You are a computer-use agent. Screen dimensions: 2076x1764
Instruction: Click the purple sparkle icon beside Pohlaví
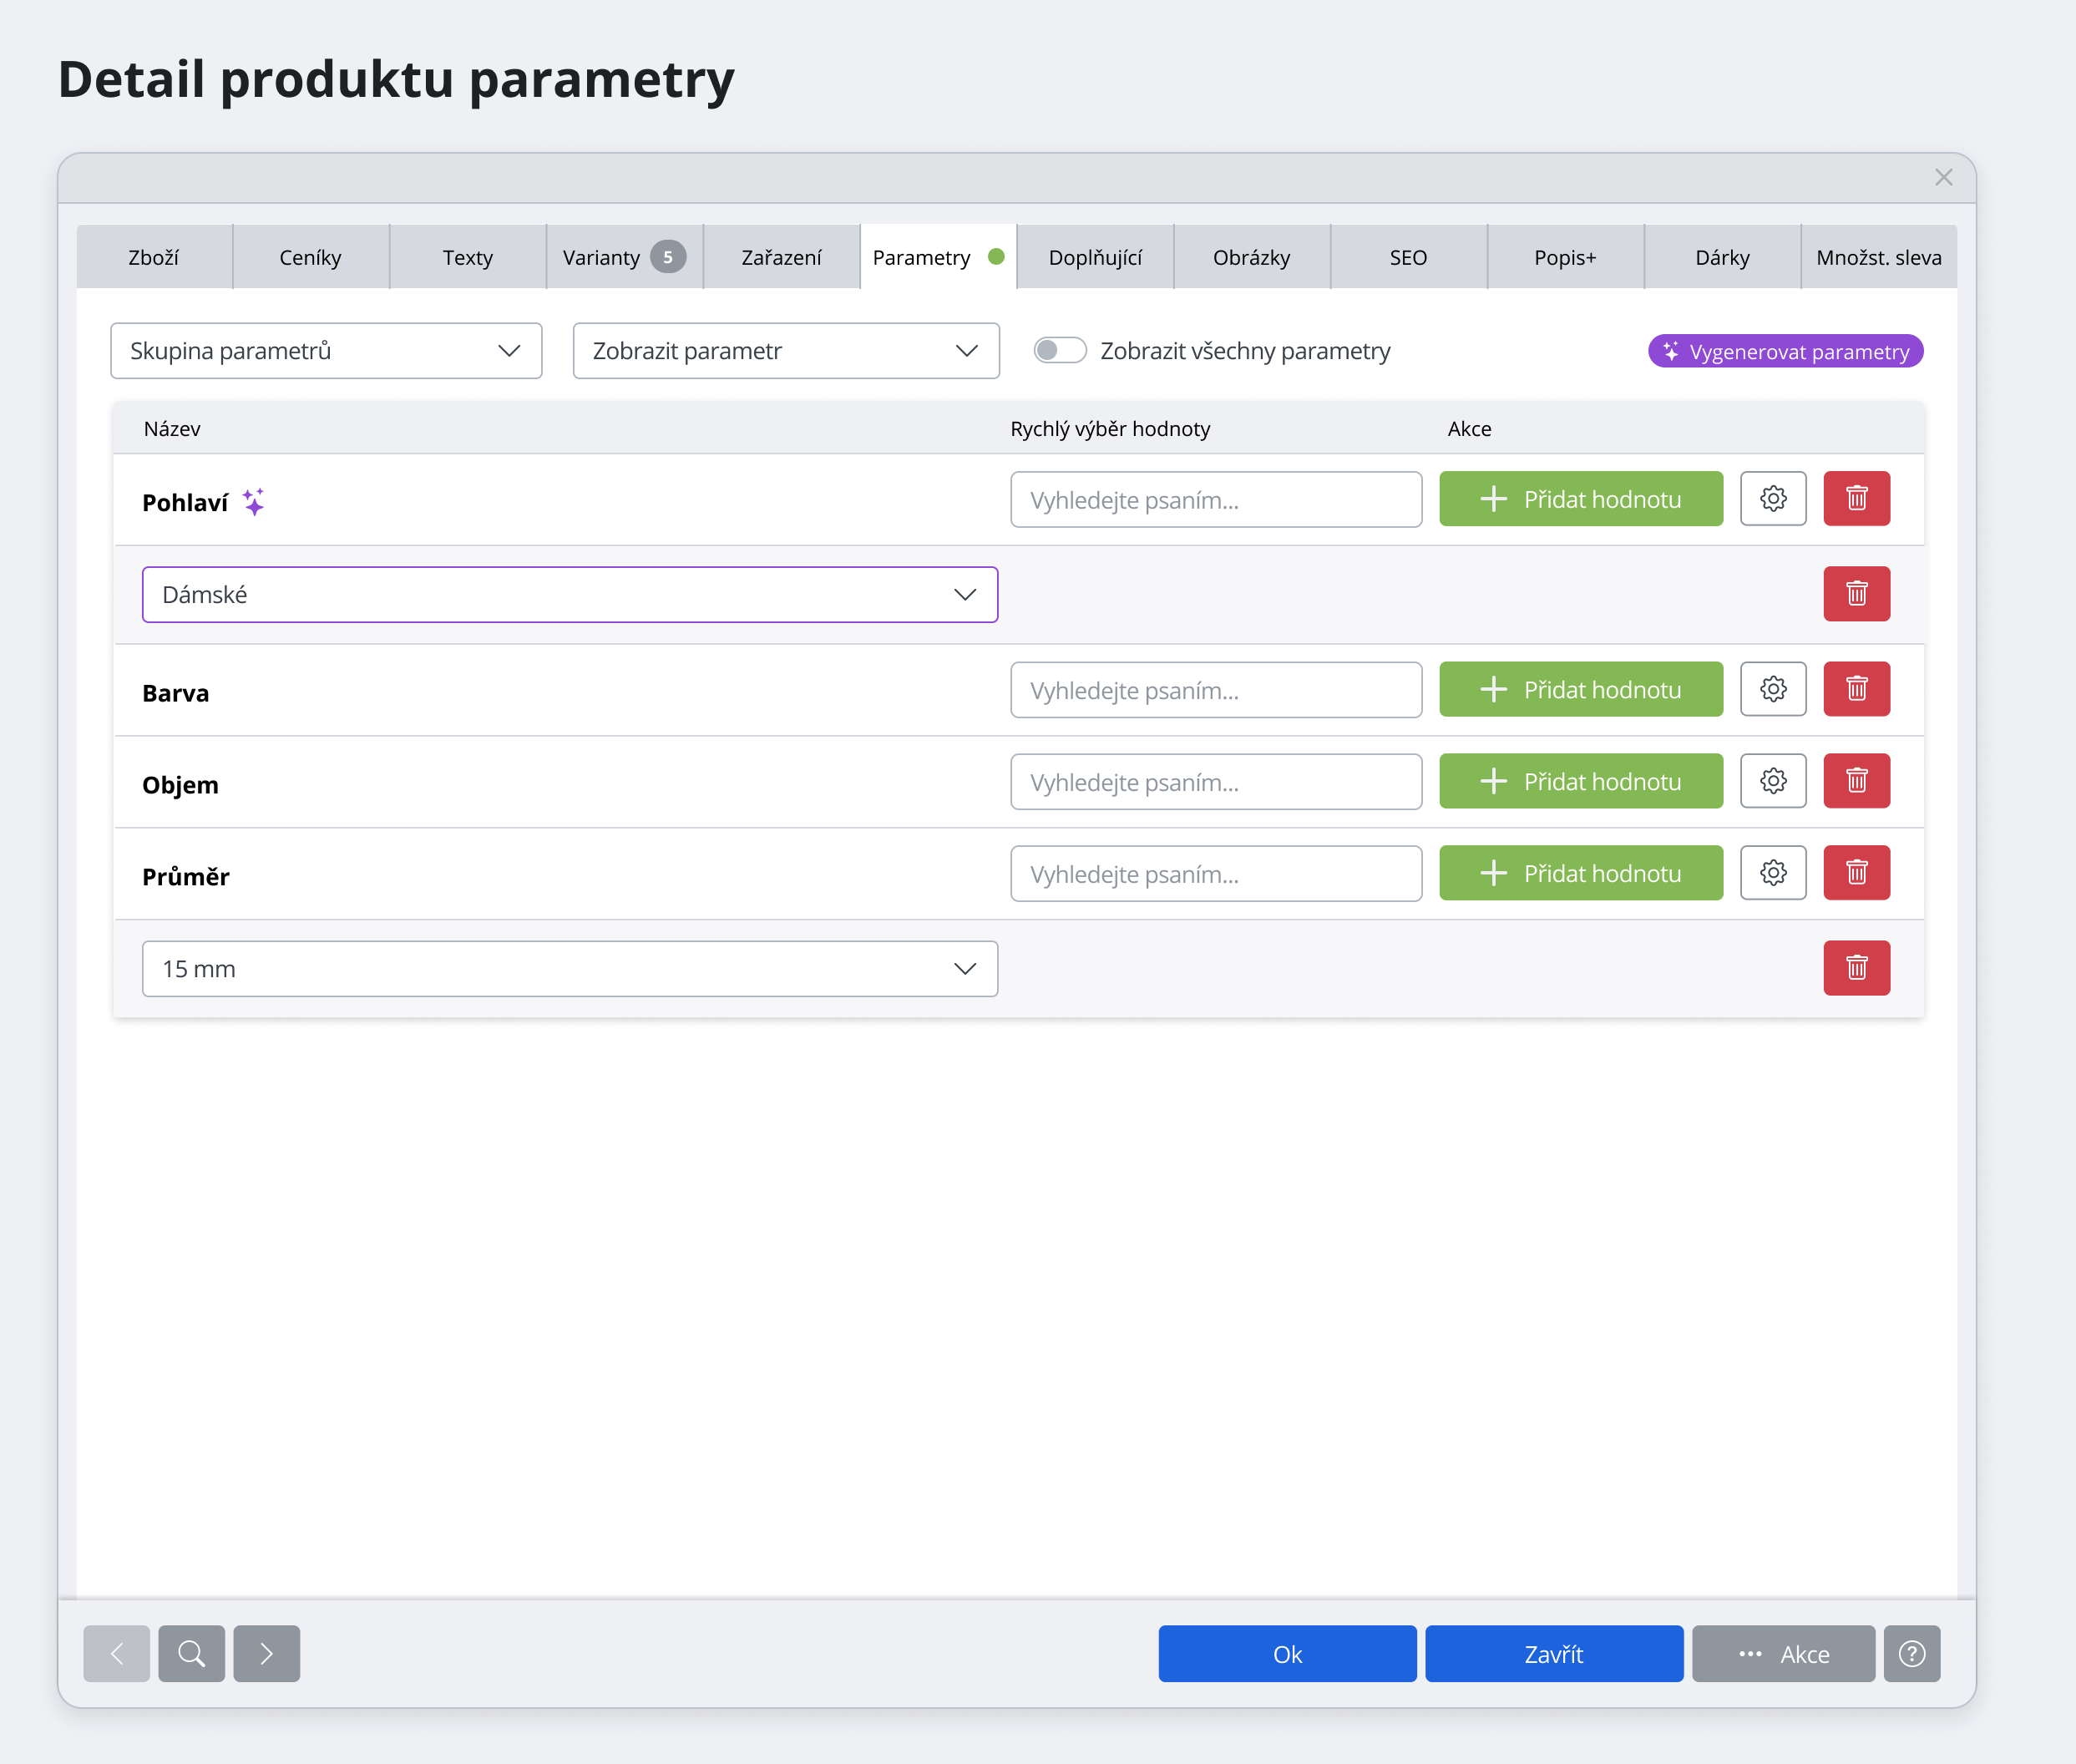pos(254,502)
